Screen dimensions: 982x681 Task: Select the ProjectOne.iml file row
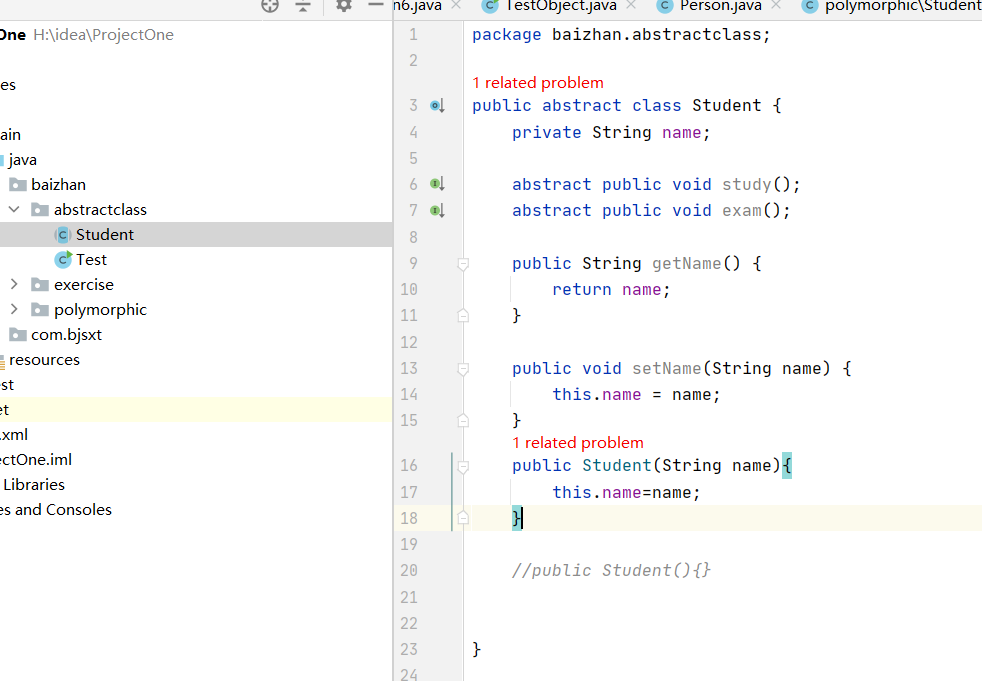click(x=36, y=460)
